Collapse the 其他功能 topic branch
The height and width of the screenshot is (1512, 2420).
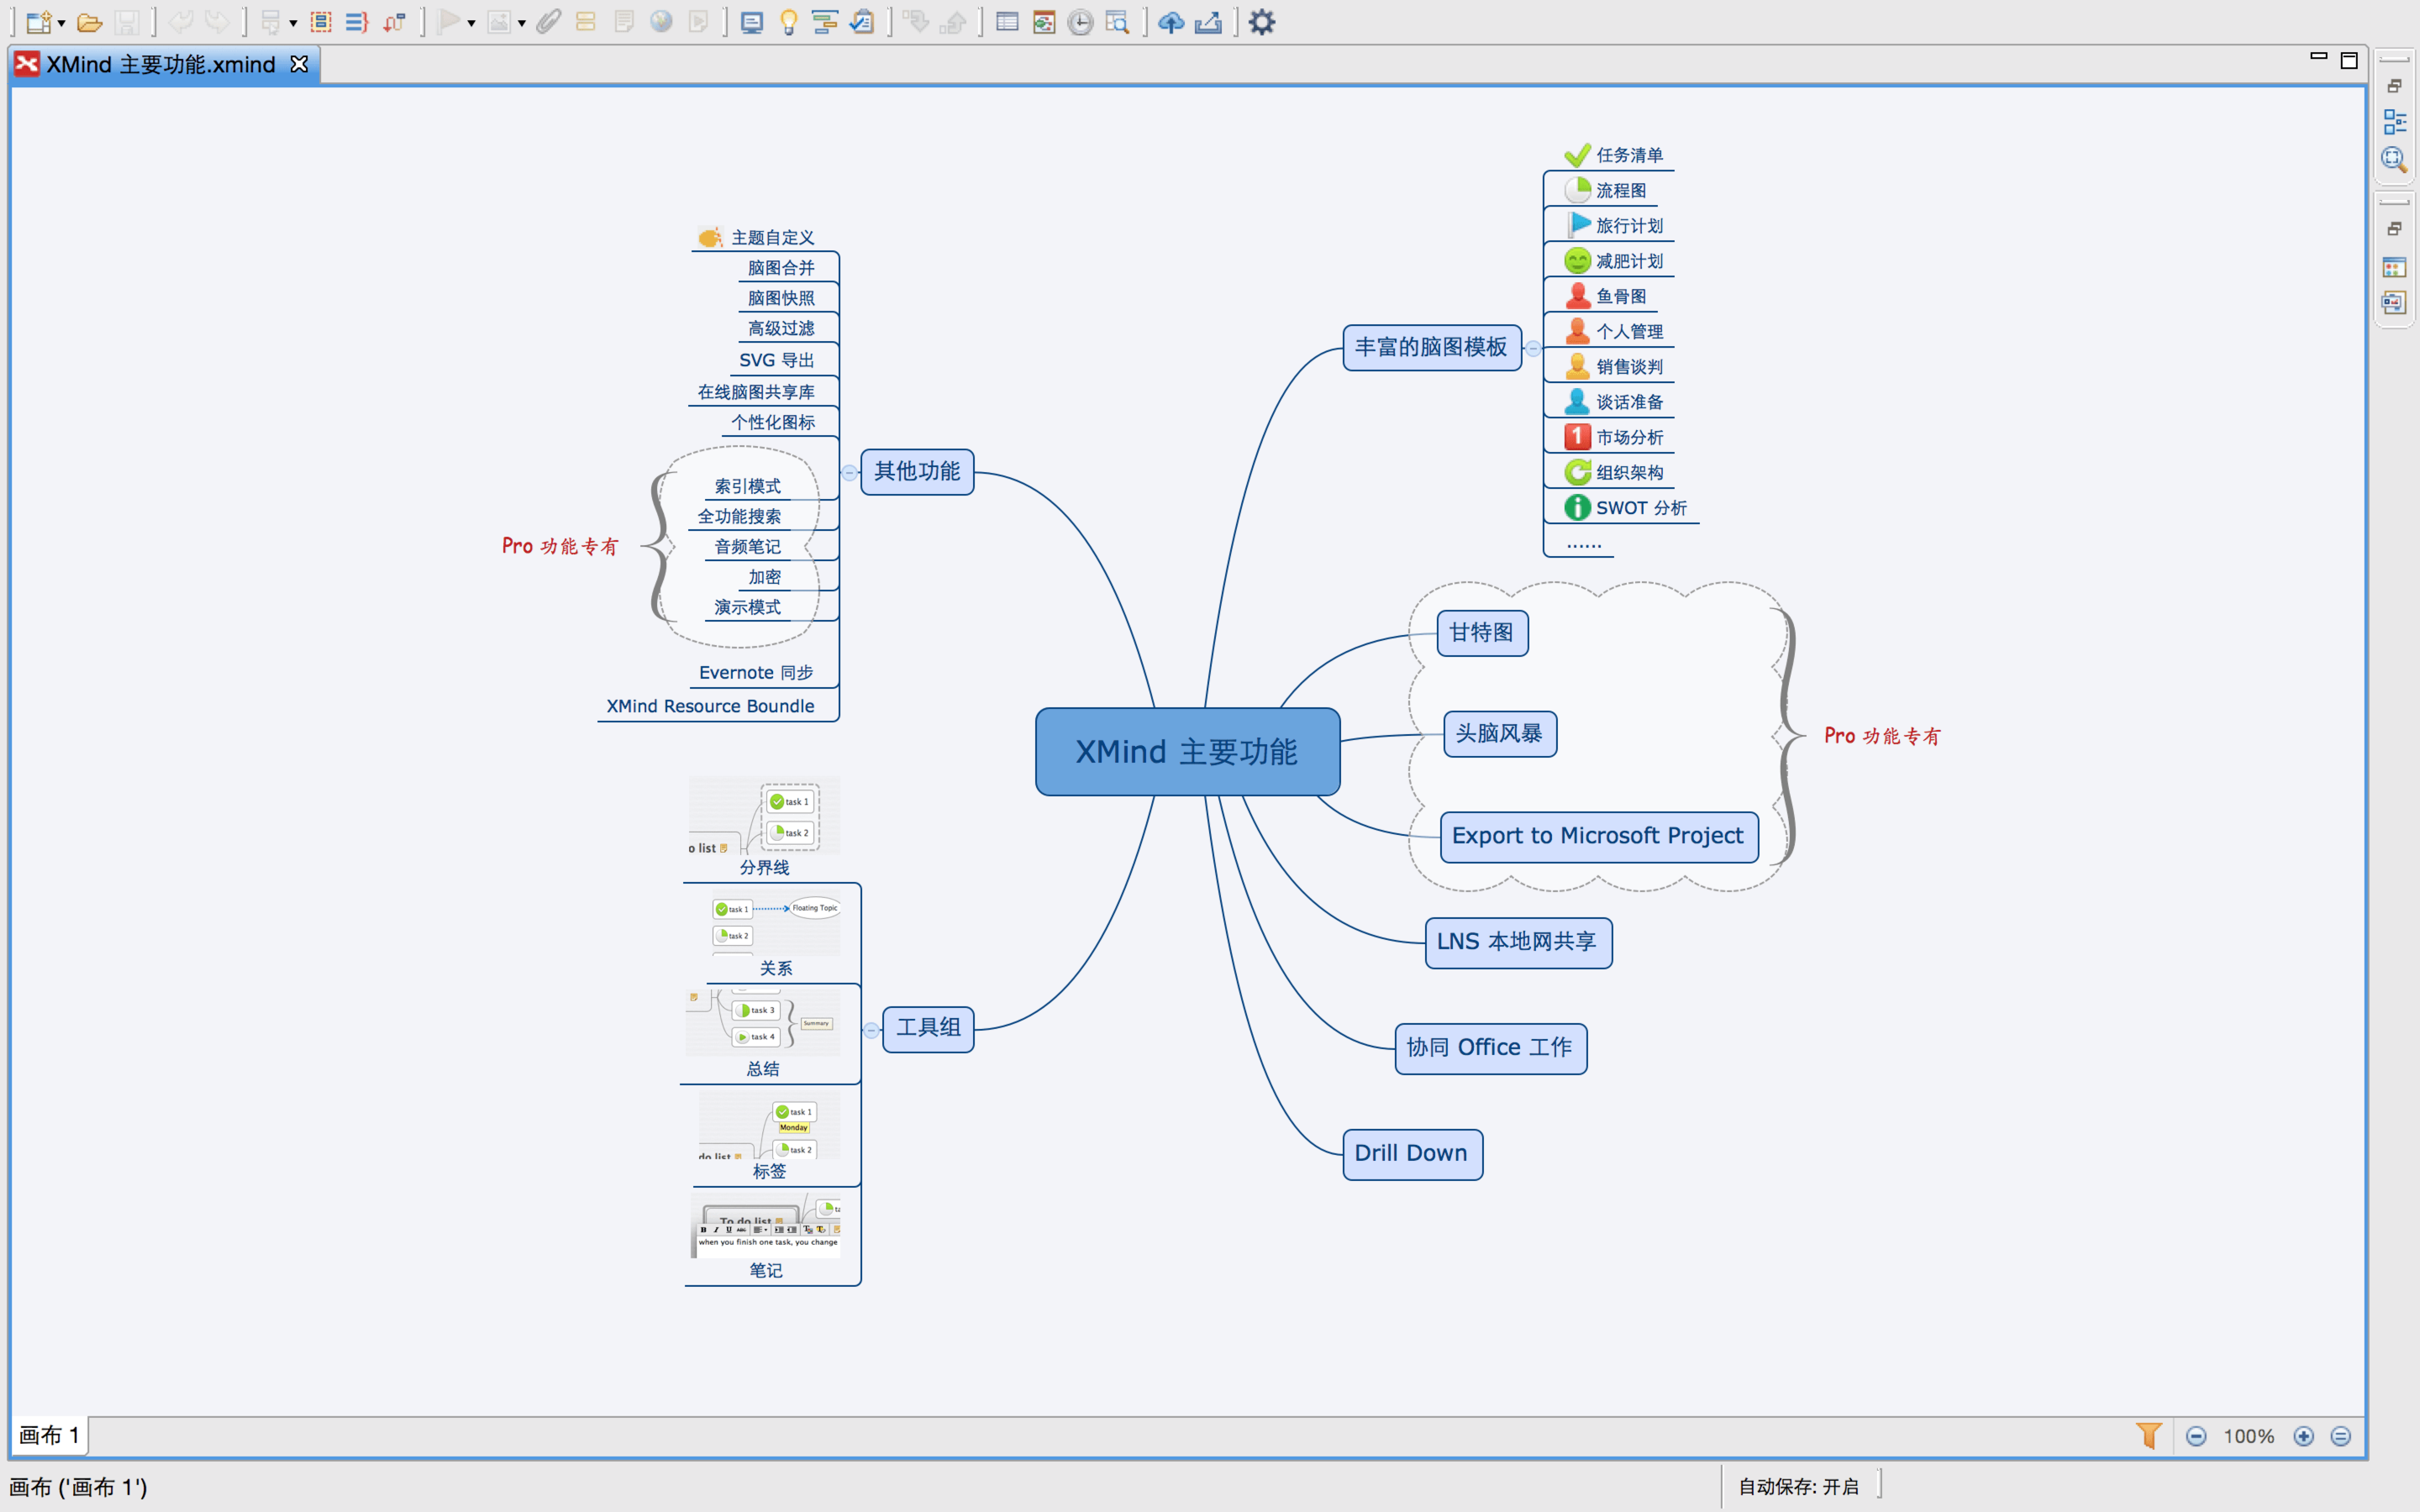[849, 473]
